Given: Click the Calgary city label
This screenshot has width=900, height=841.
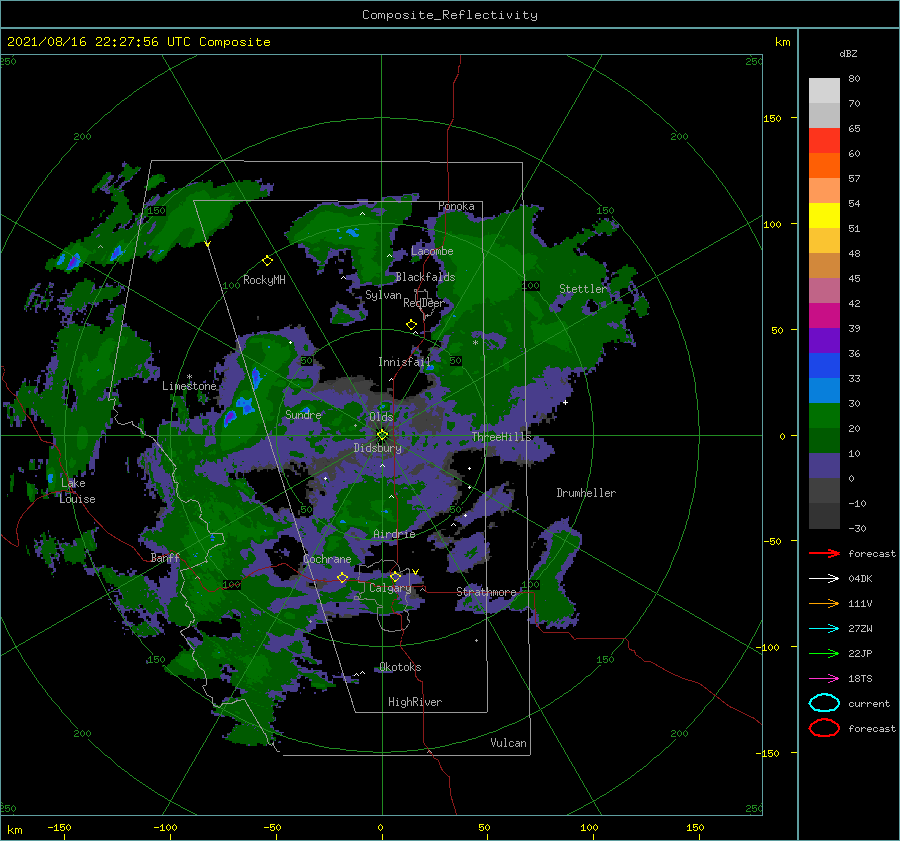Looking at the screenshot, I should 390,588.
